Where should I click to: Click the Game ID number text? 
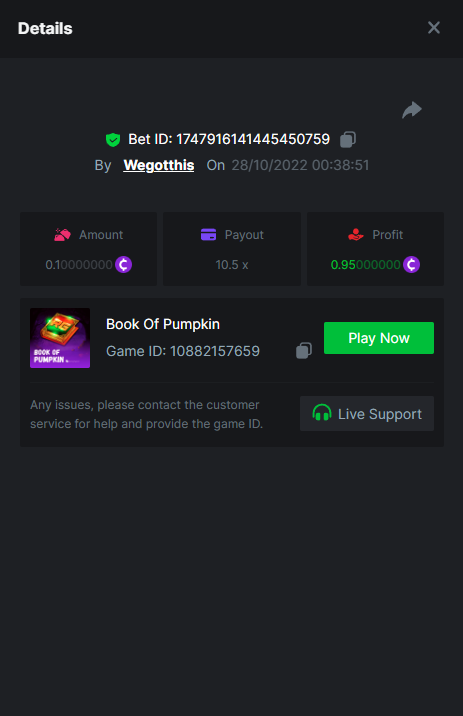215,351
